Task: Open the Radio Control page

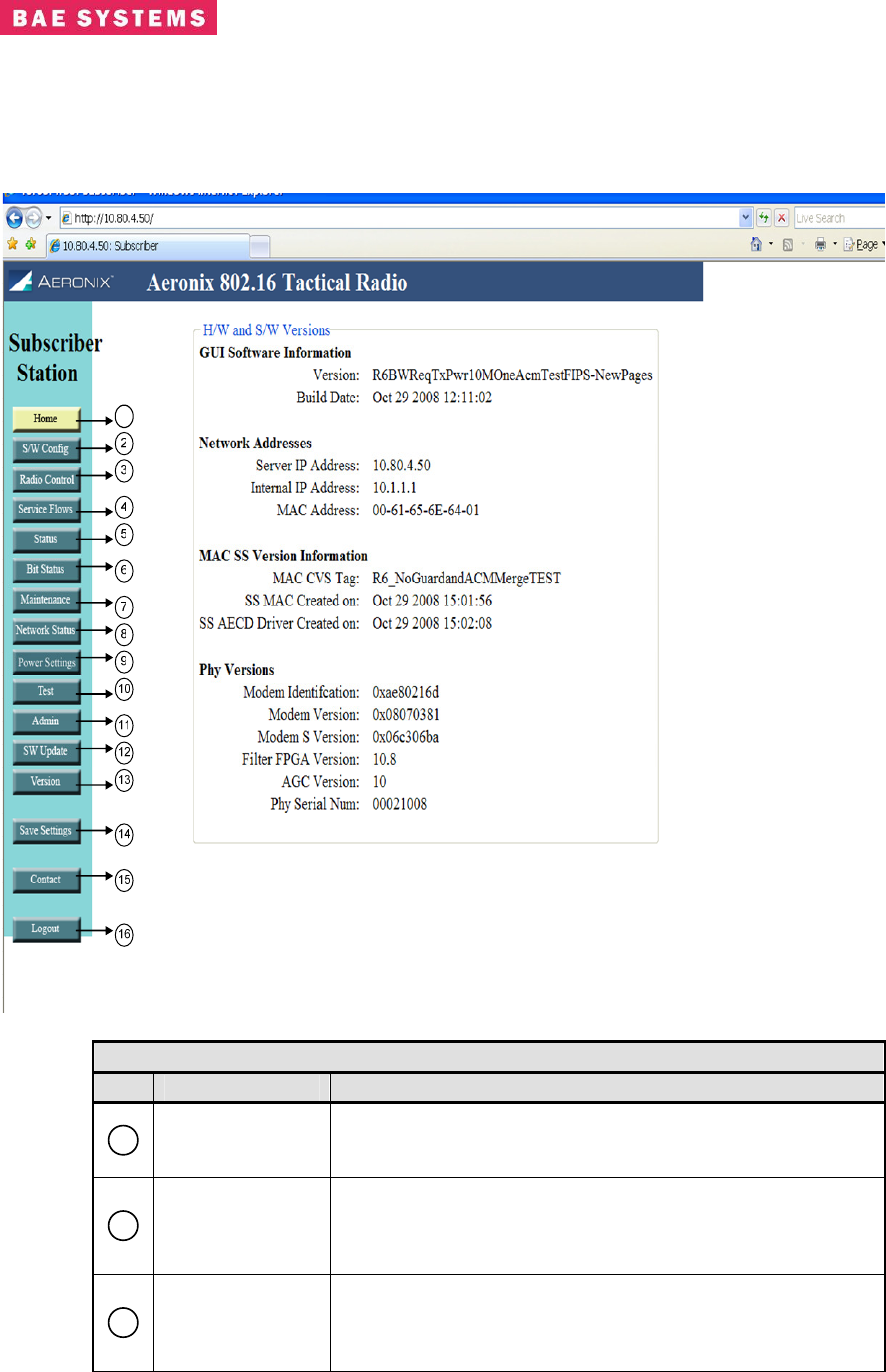Action: point(46,479)
